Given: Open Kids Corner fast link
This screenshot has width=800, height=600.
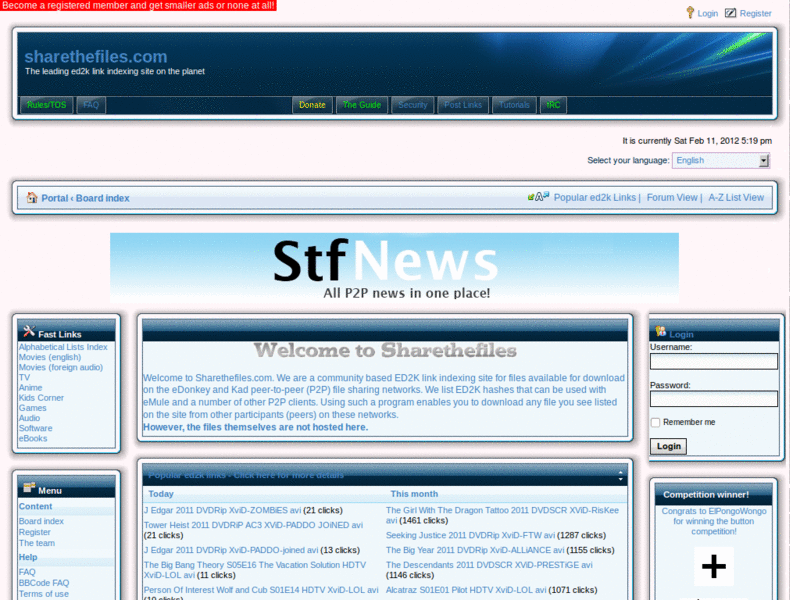Looking at the screenshot, I should (x=41, y=398).
